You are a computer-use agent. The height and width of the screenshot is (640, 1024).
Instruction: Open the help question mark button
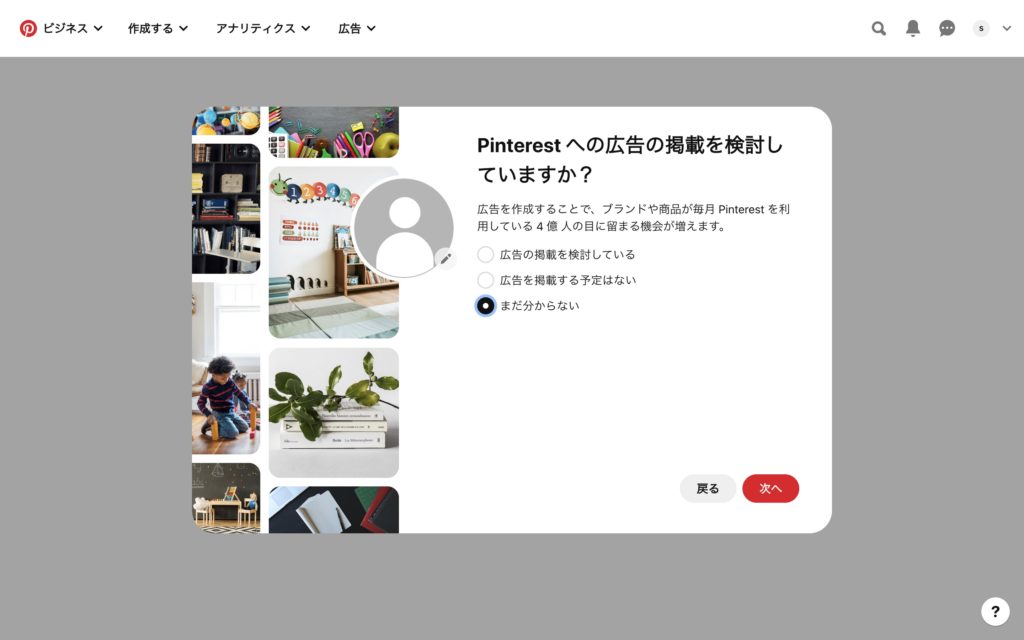click(x=995, y=611)
